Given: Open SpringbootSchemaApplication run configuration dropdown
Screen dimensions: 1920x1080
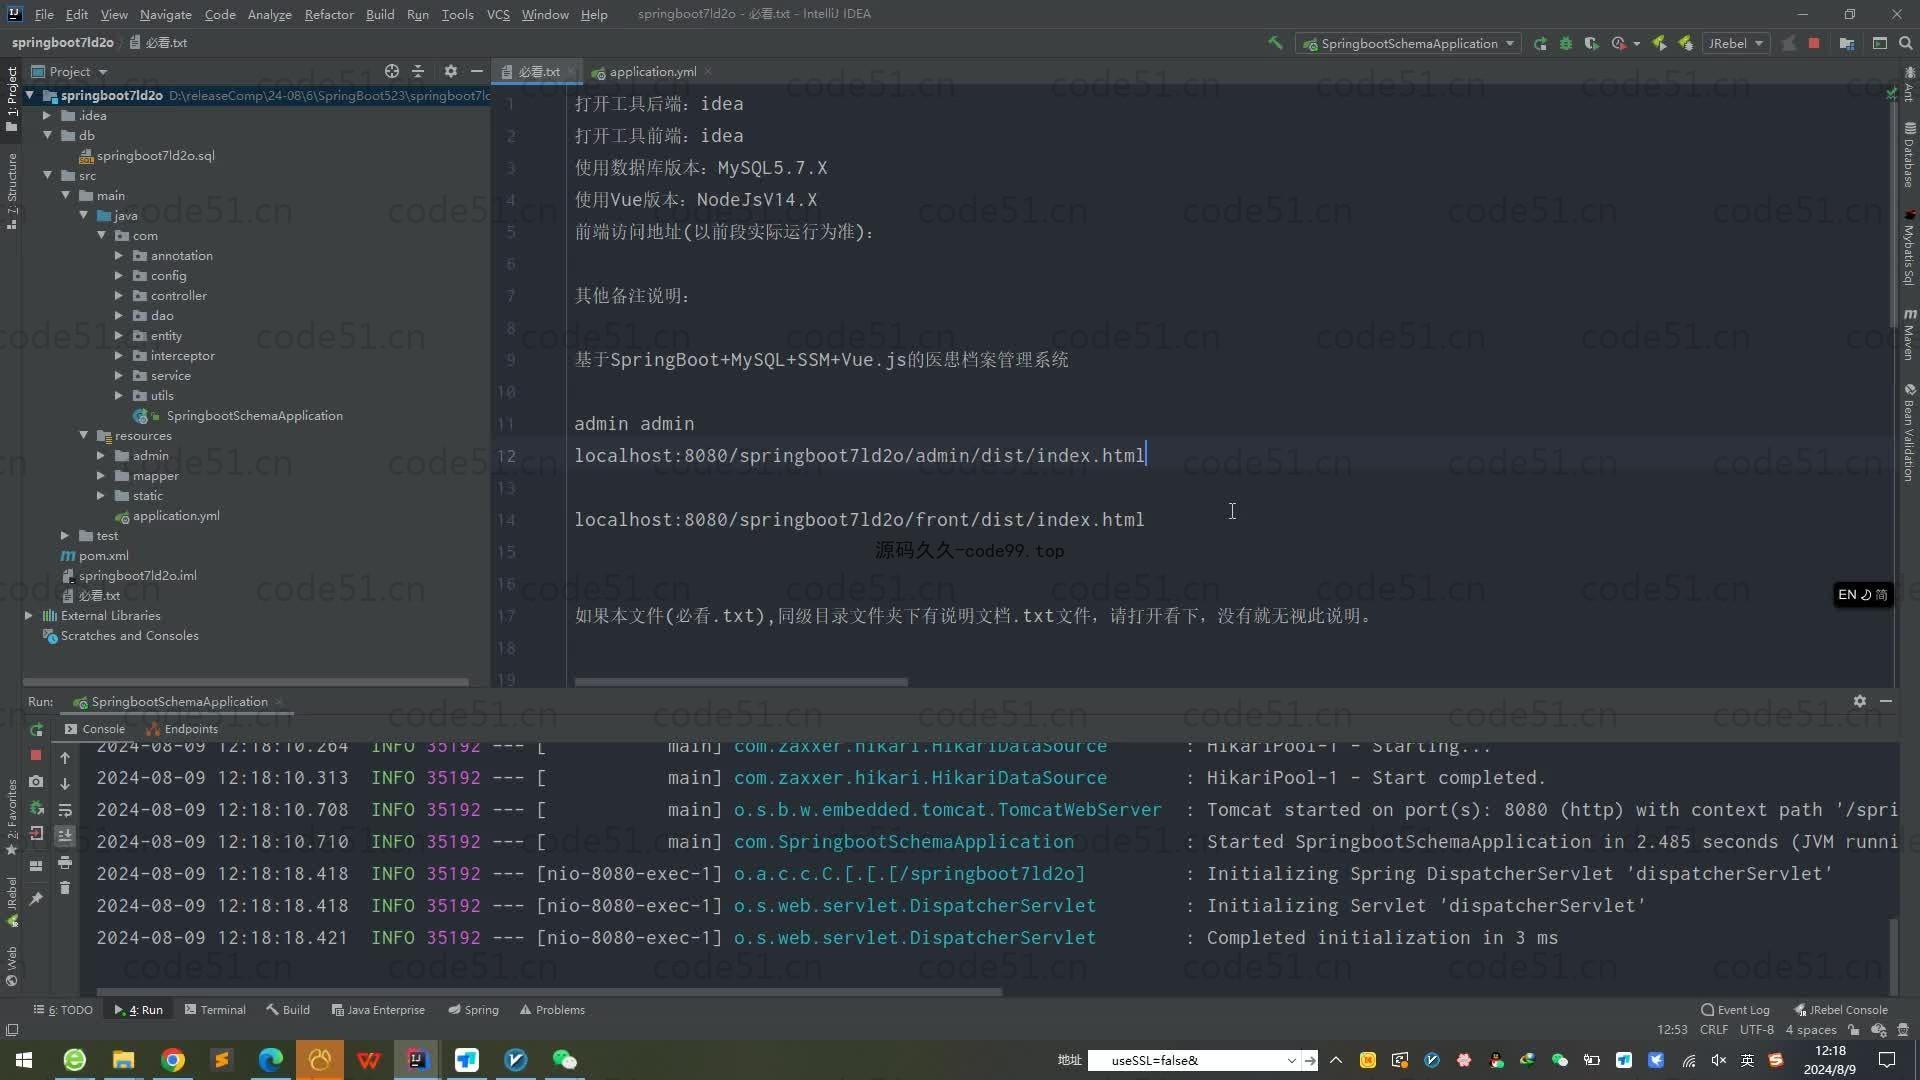Looking at the screenshot, I should (1408, 43).
